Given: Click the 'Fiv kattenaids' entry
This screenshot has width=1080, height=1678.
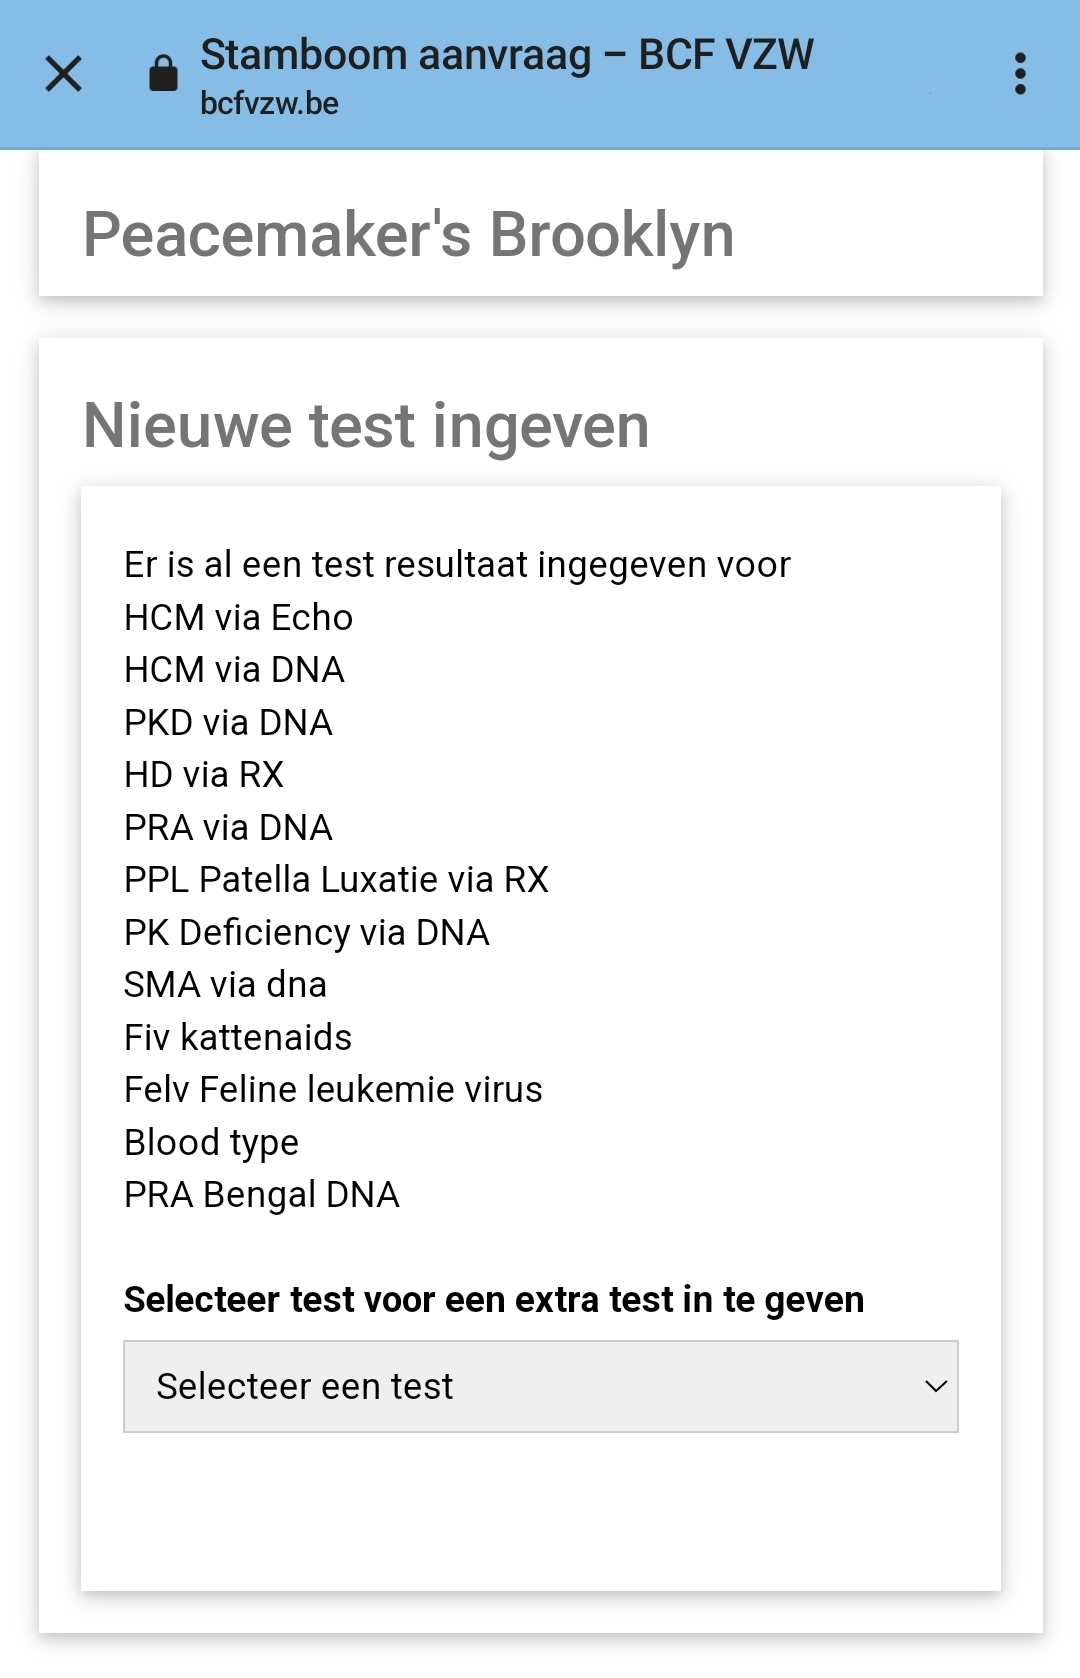Looking at the screenshot, I should pyautogui.click(x=238, y=1038).
